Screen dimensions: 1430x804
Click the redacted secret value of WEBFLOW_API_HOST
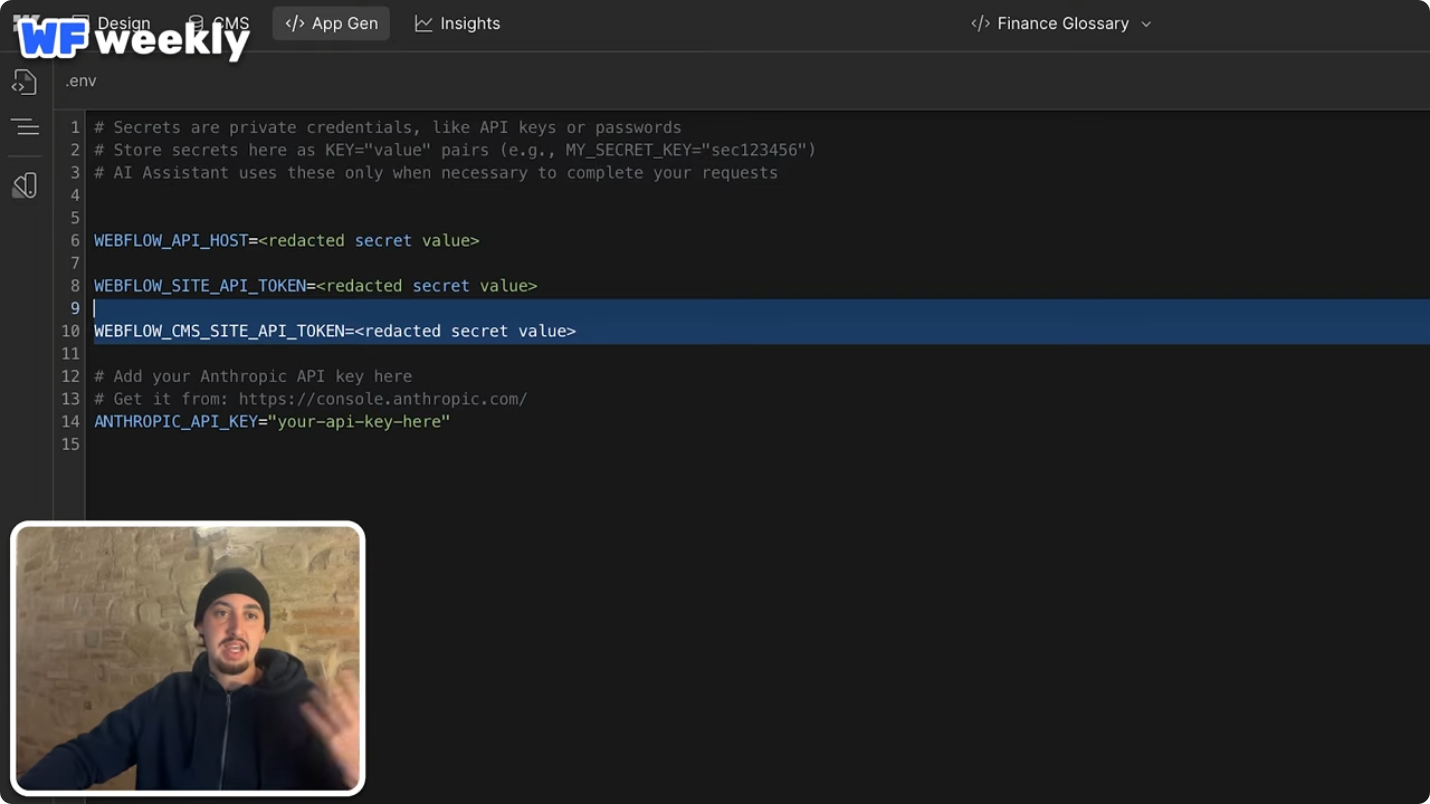pyautogui.click(x=369, y=241)
